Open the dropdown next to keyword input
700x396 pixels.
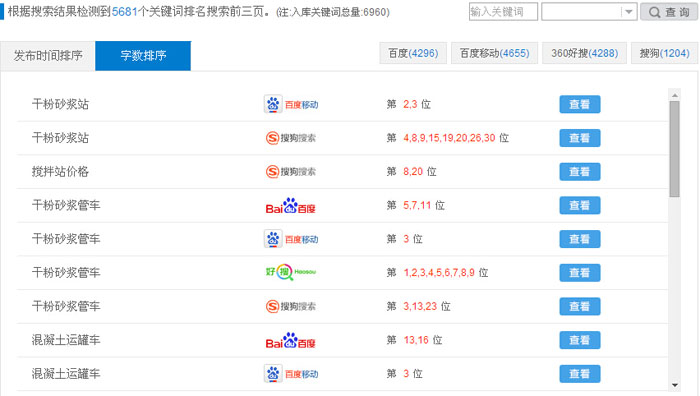point(629,12)
